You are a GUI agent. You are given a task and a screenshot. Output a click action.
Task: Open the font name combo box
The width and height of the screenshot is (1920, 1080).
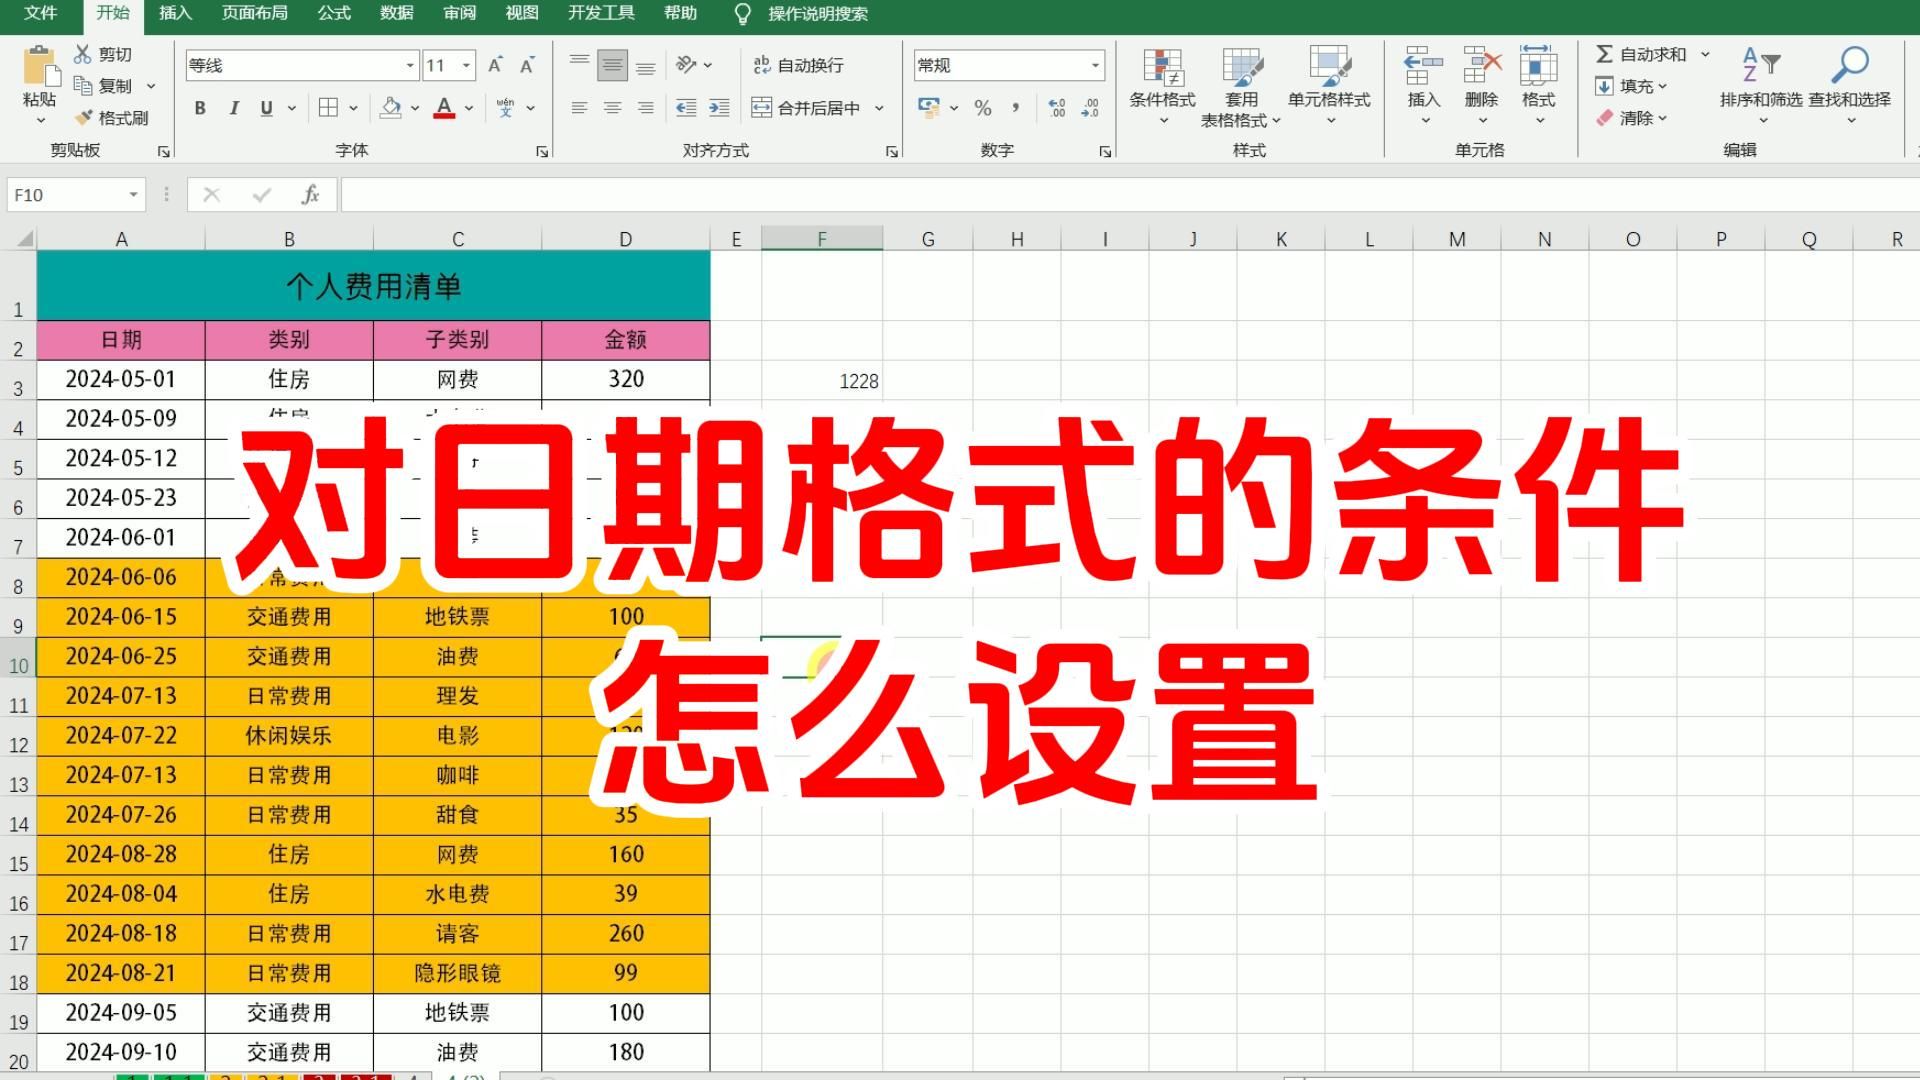pos(301,65)
